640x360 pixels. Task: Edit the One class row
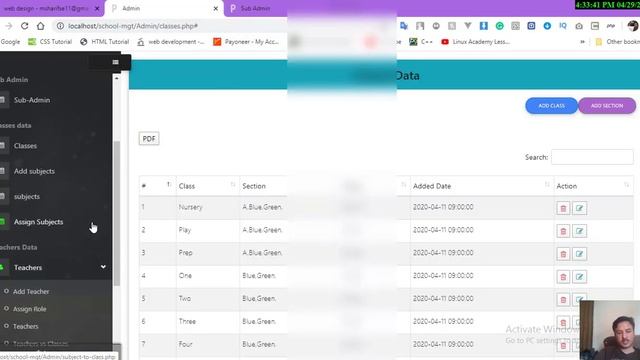click(579, 277)
